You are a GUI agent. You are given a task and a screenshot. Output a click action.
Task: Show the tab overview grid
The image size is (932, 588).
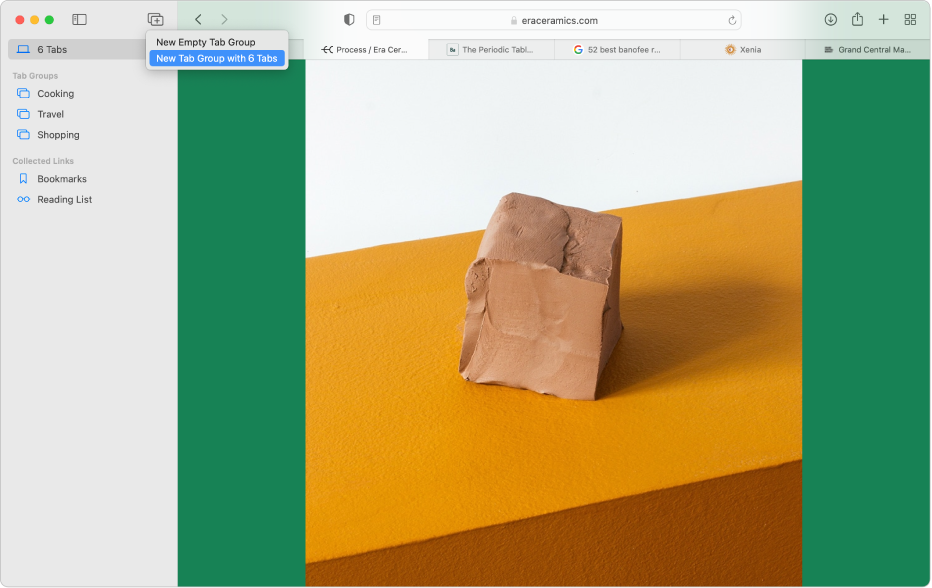910,20
